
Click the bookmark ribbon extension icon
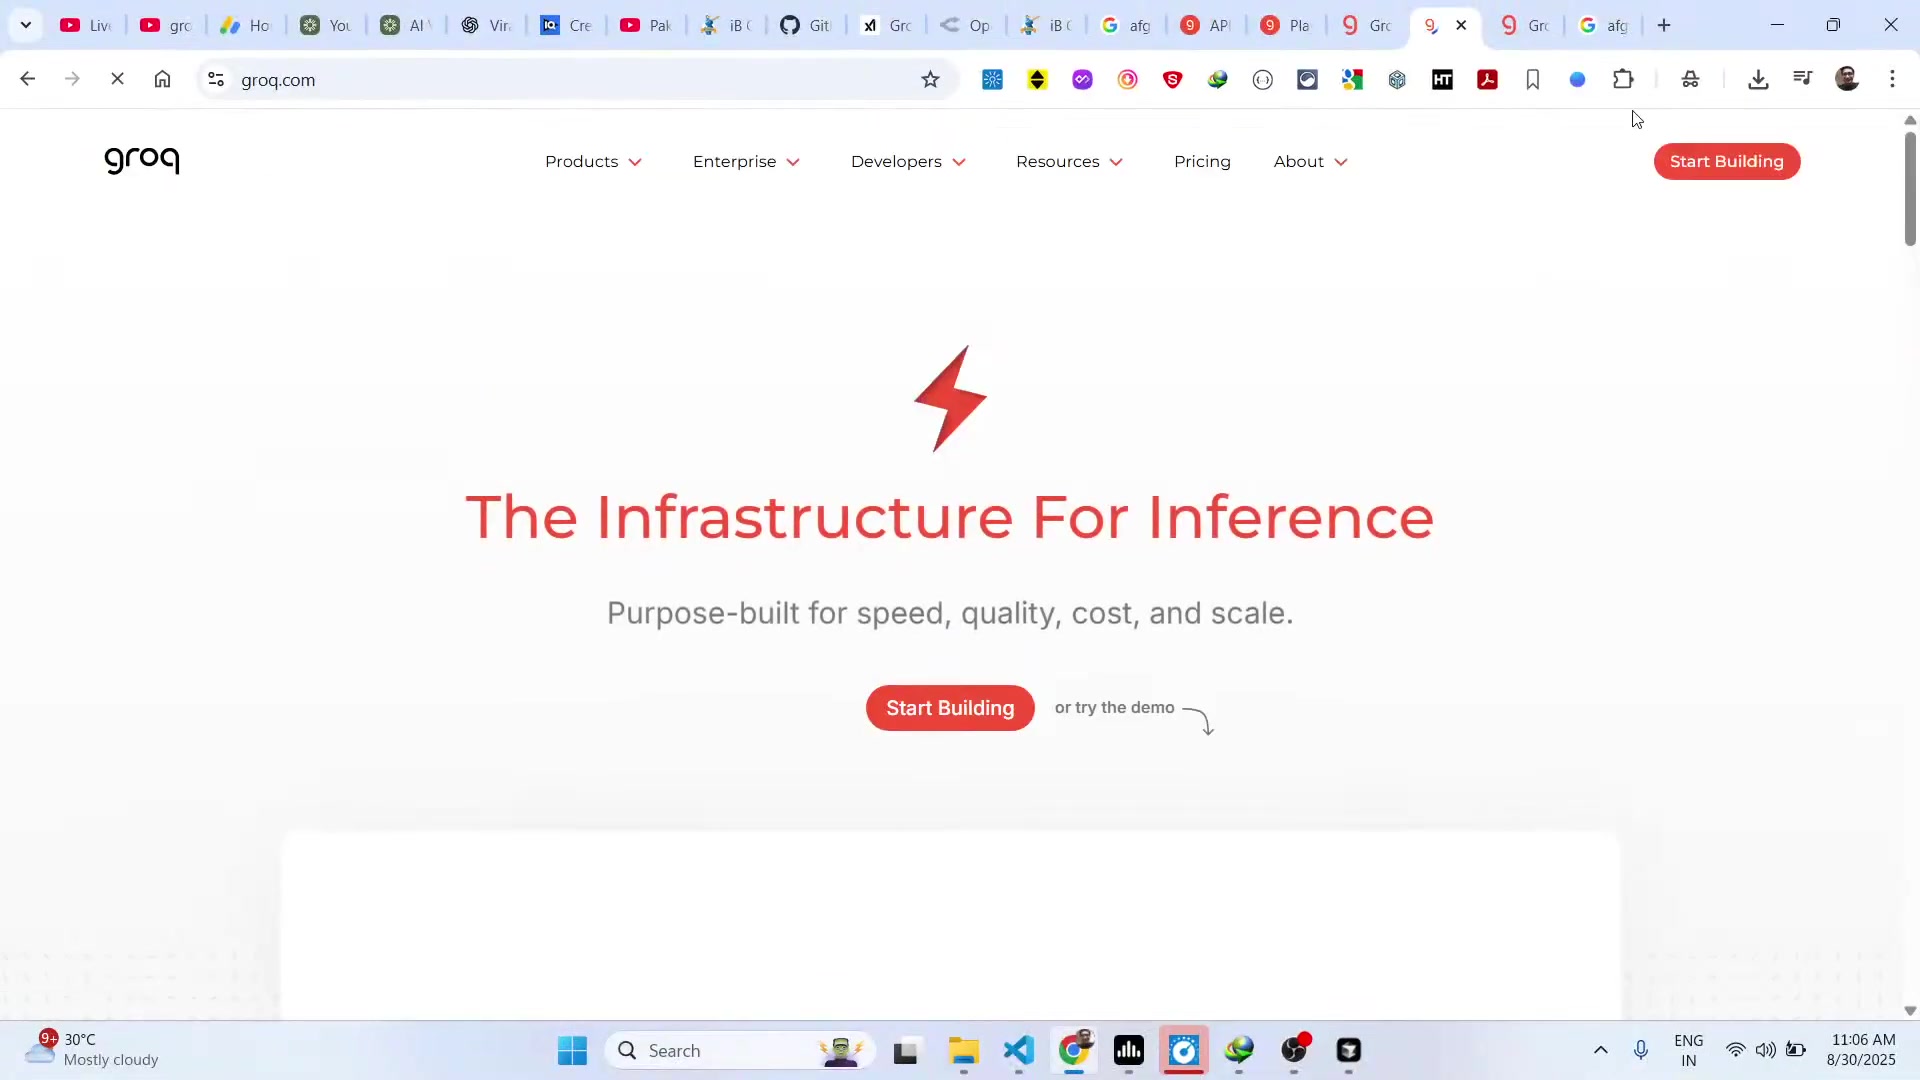[1532, 79]
